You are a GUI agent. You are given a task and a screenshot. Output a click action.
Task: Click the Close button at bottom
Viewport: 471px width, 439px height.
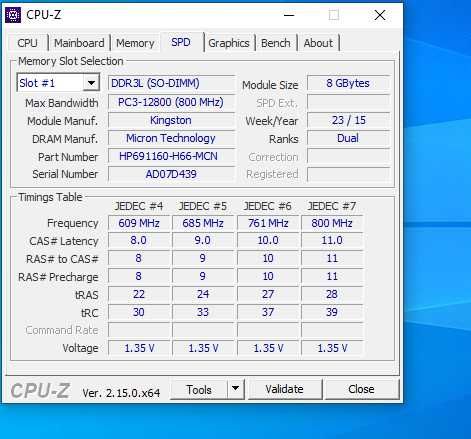tap(361, 389)
